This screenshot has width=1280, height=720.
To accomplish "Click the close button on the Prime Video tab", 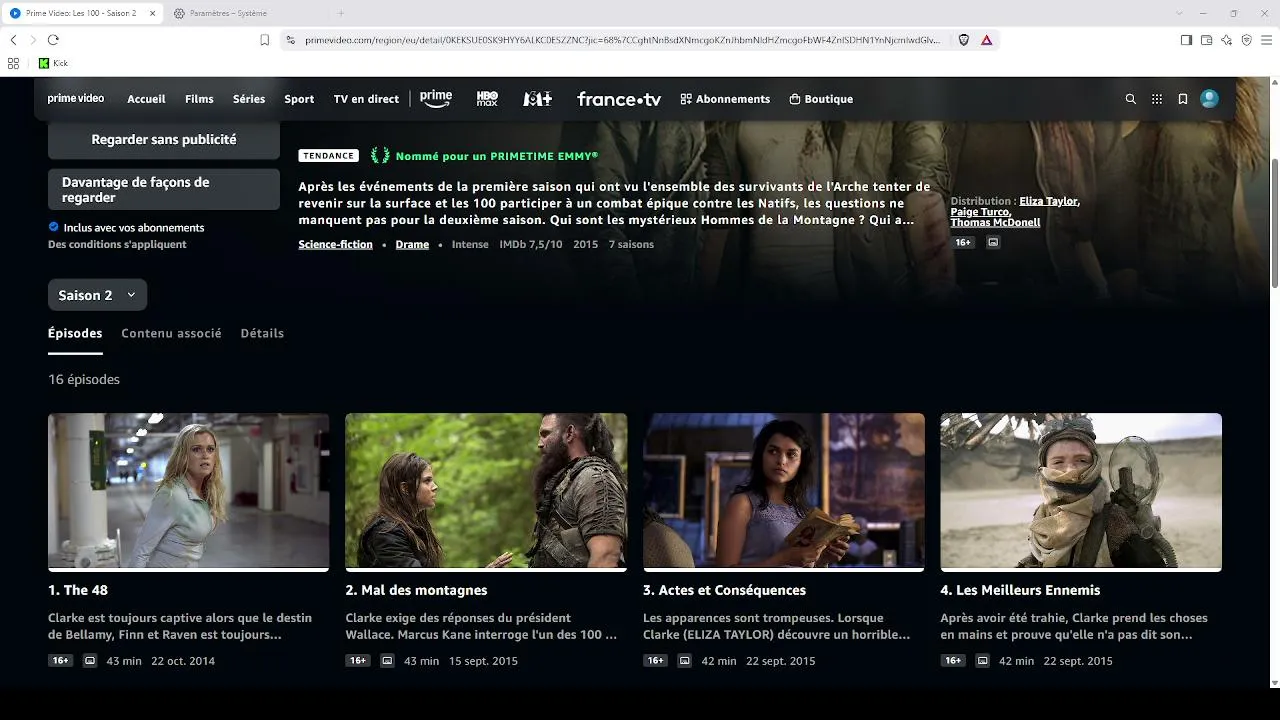I will pyautogui.click(x=152, y=13).
